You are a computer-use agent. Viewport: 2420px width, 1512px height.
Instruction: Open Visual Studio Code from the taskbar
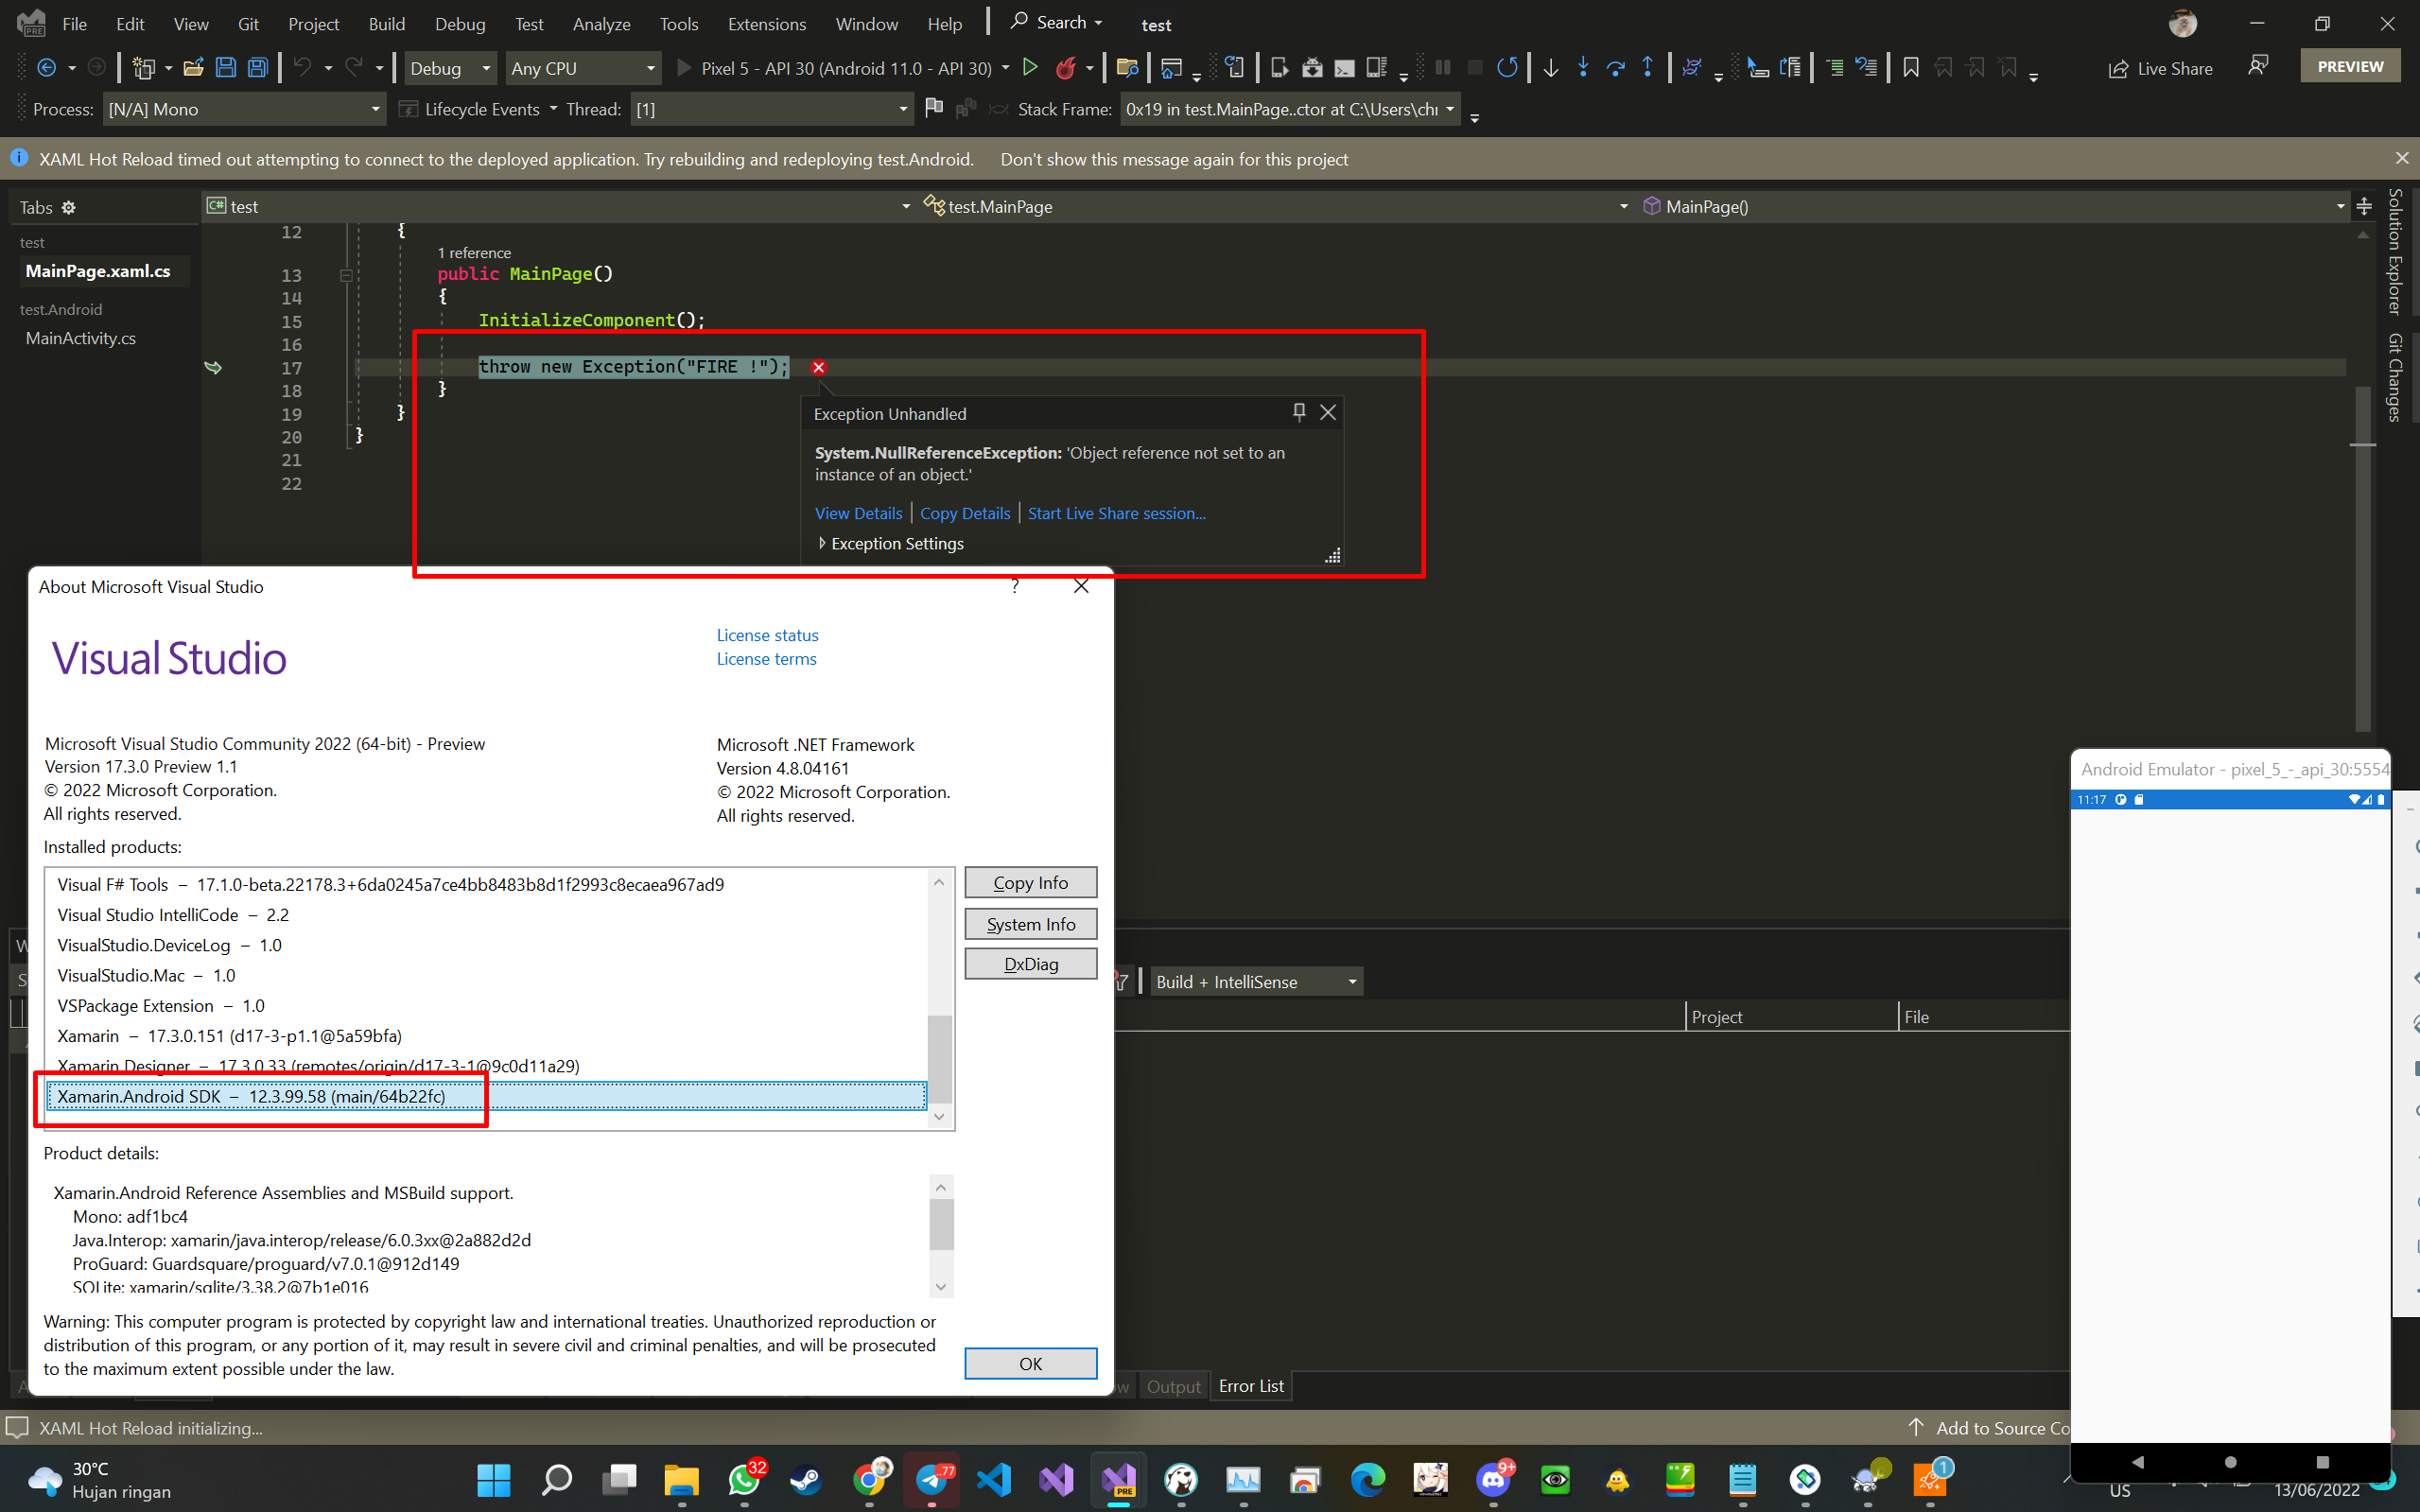tap(993, 1478)
